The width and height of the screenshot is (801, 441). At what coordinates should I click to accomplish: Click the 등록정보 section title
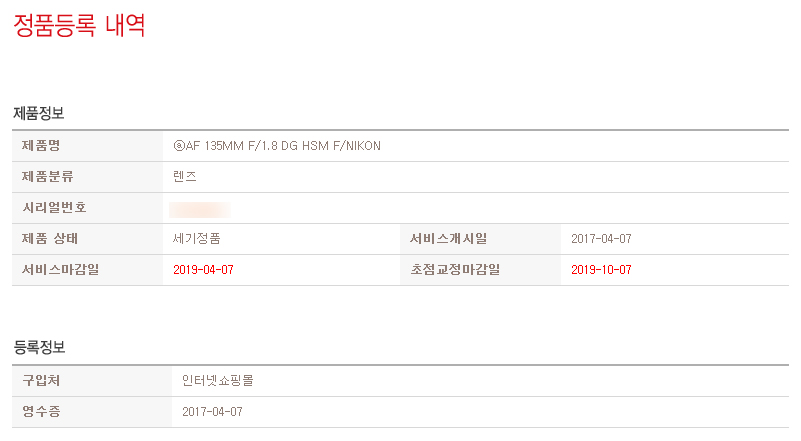[39, 347]
